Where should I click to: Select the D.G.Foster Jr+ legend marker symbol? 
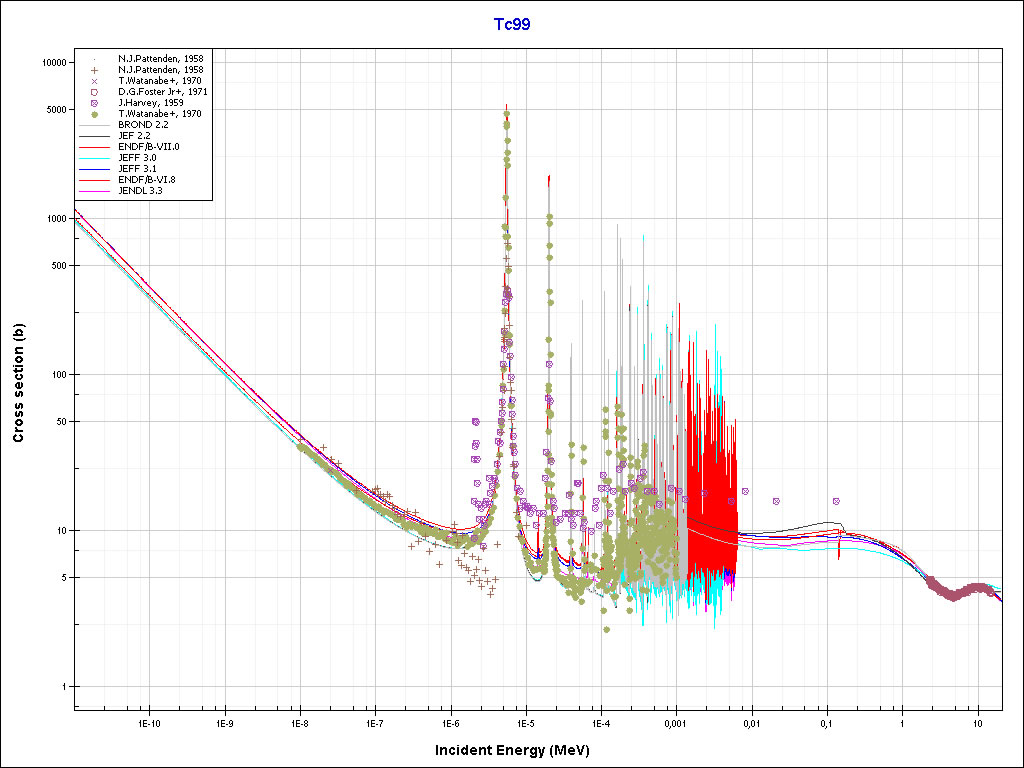coord(94,92)
